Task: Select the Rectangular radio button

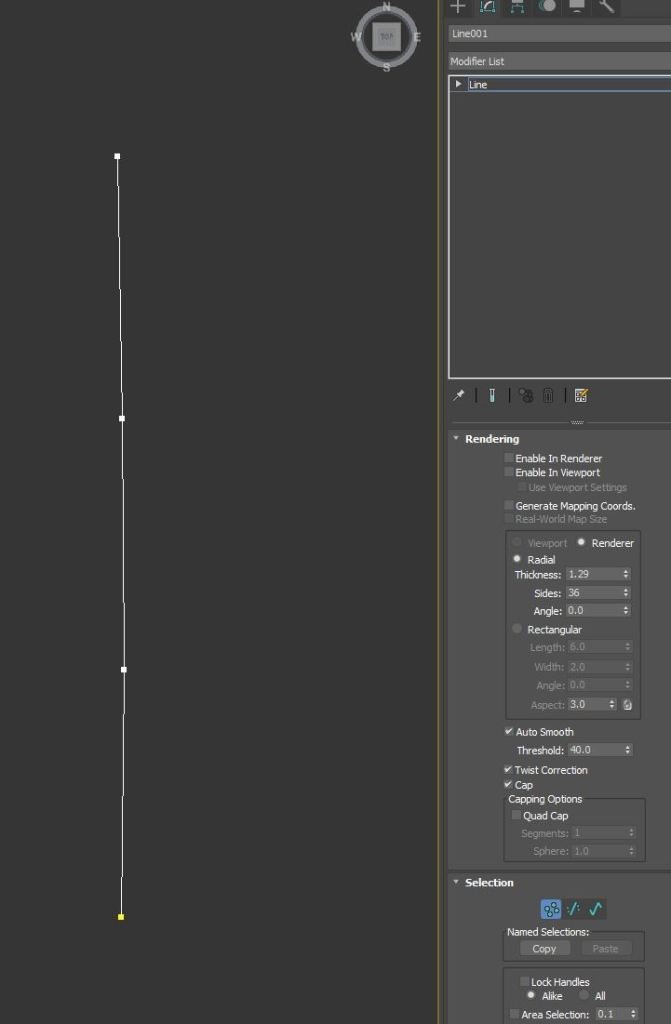Action: pyautogui.click(x=517, y=629)
